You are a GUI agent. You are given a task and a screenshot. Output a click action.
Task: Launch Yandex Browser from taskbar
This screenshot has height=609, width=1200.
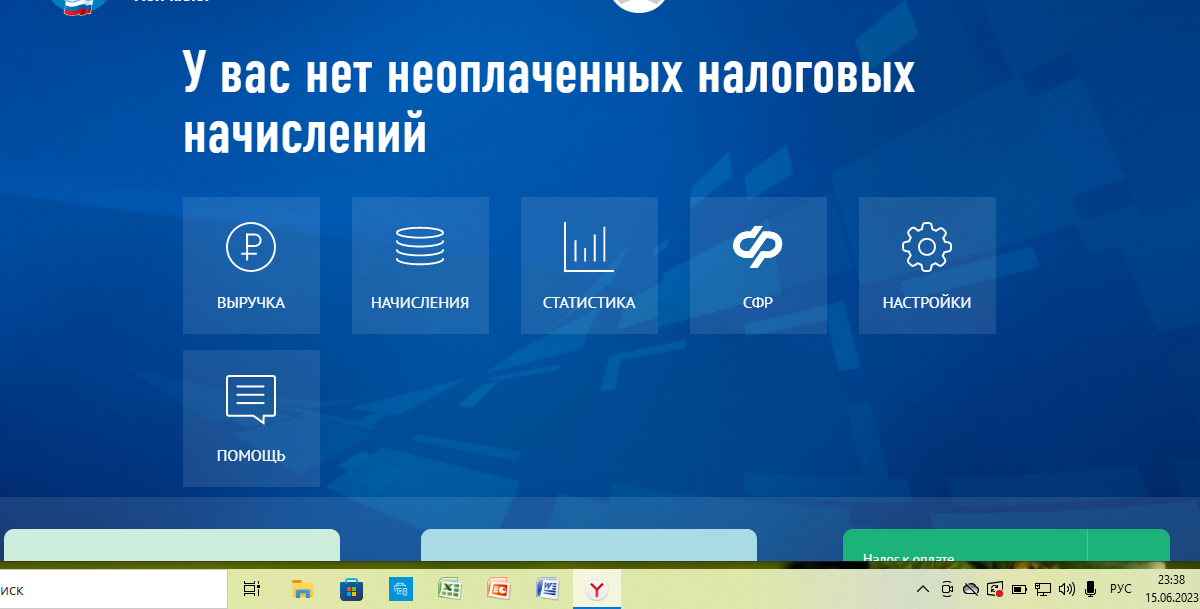(597, 590)
